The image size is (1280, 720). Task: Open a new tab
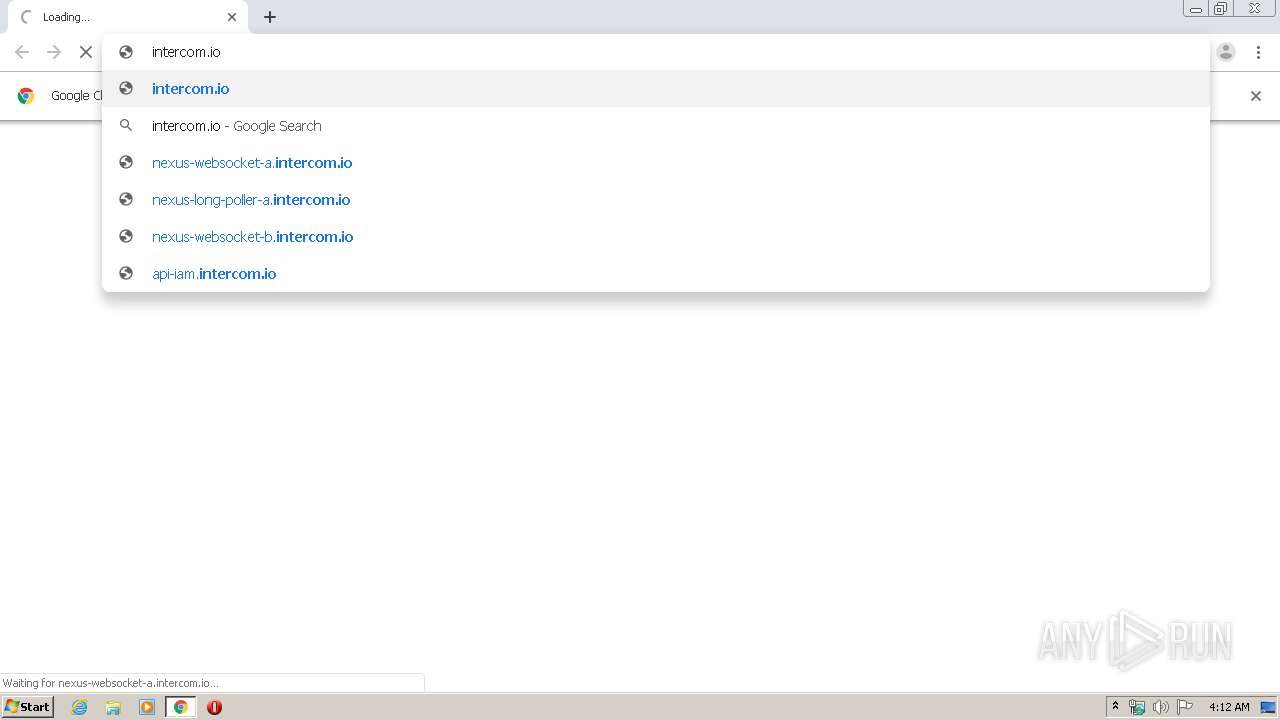pos(270,17)
